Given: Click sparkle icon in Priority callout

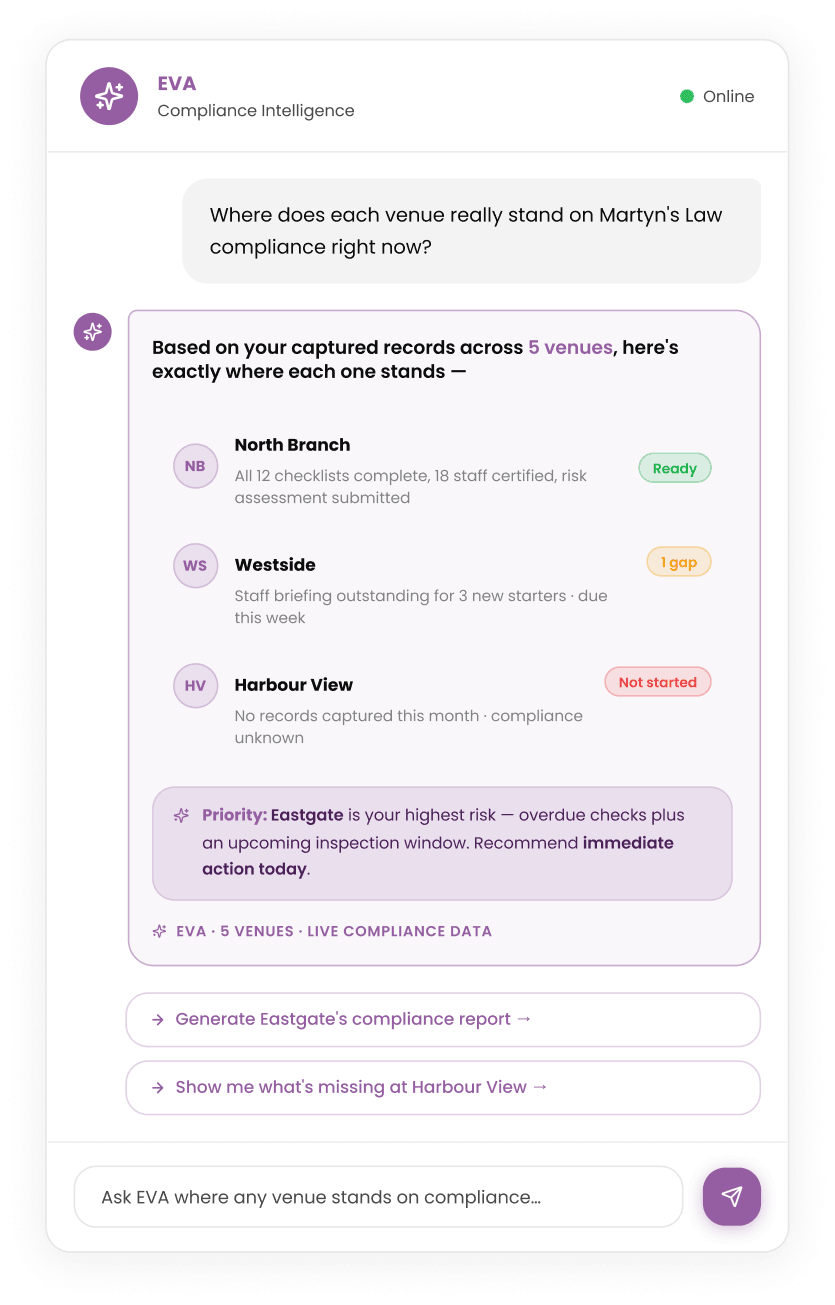Looking at the screenshot, I should [x=181, y=815].
